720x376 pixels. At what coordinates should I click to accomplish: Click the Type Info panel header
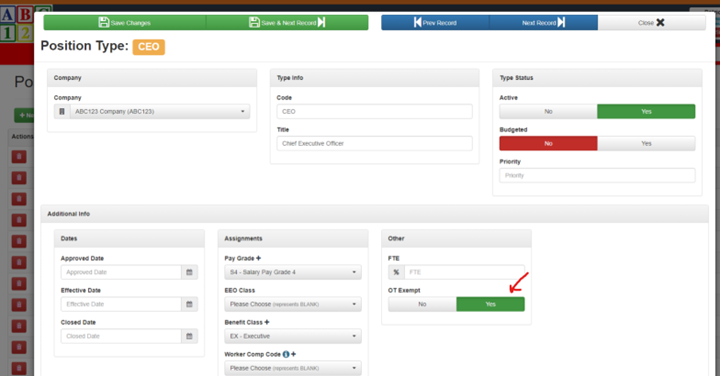click(x=374, y=78)
